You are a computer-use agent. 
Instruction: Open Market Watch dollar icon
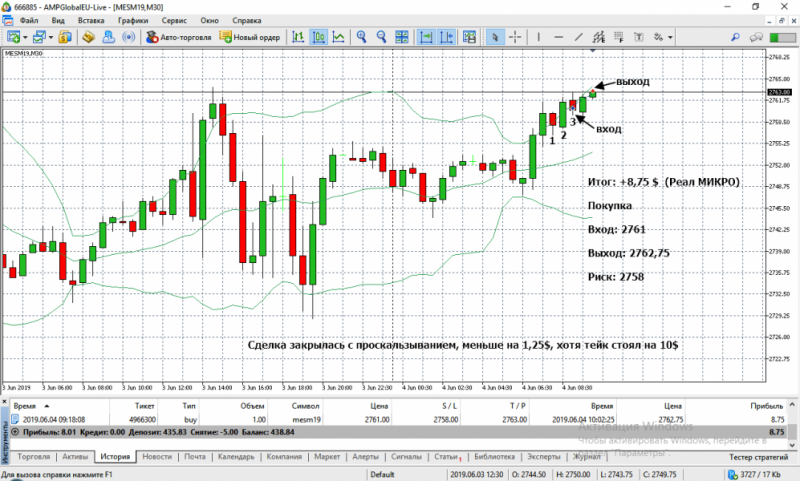point(65,37)
